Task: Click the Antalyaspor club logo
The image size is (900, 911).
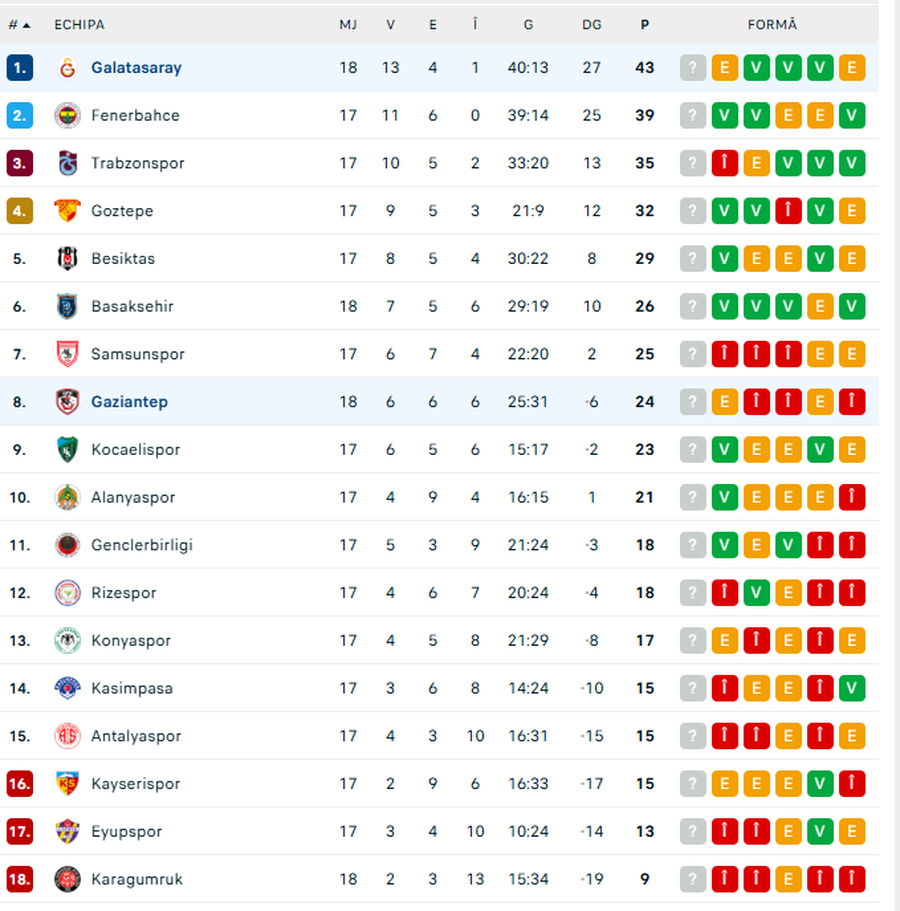Action: click(67, 736)
